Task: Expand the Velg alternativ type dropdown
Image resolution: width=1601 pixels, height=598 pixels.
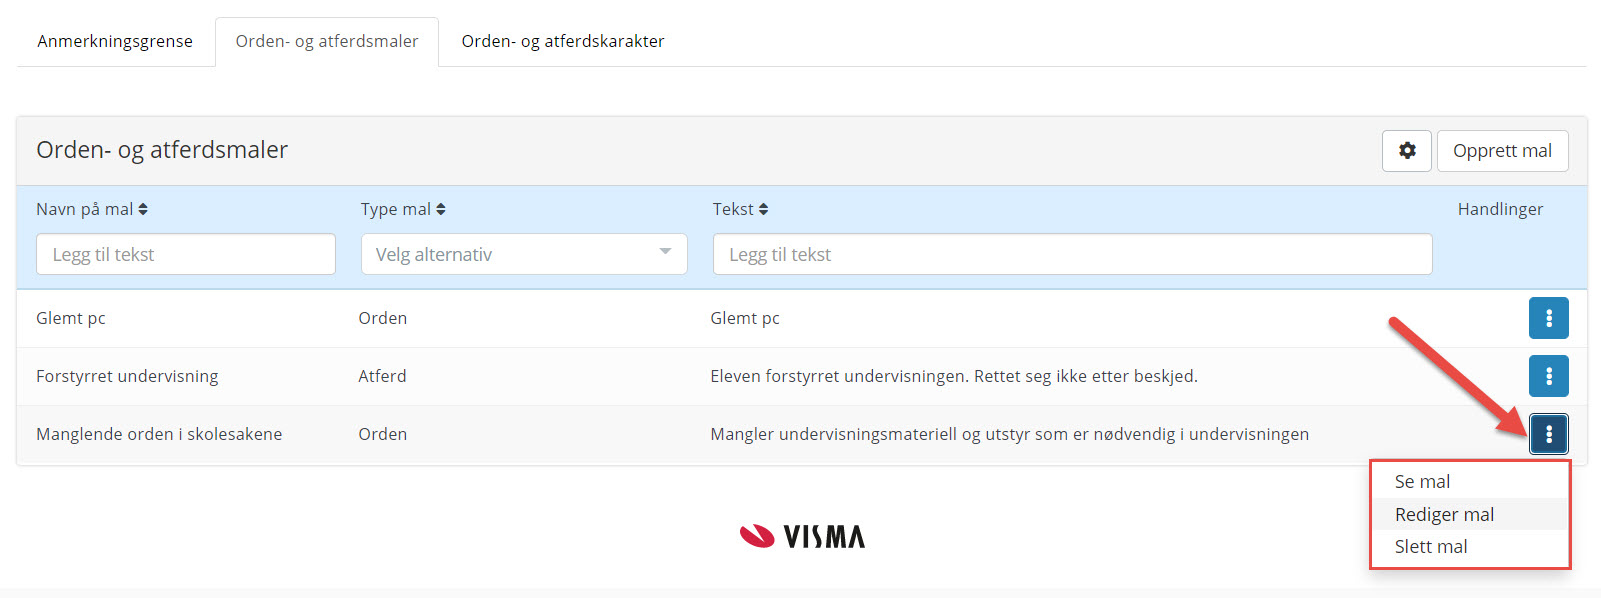Action: tap(523, 254)
